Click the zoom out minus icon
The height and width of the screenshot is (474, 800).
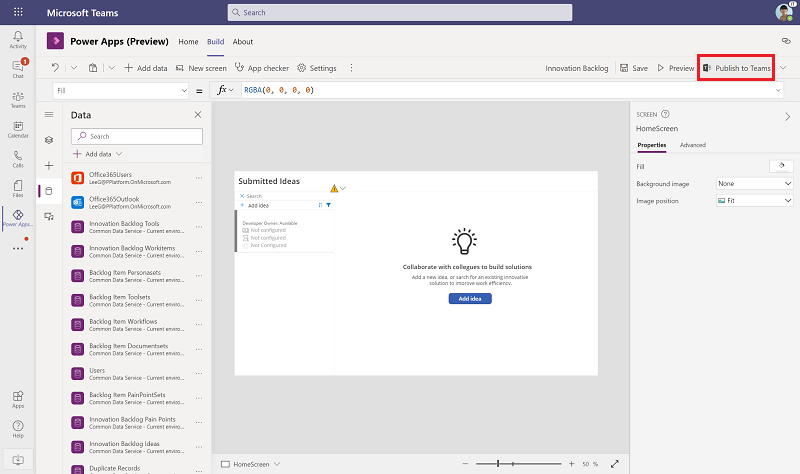(465, 464)
